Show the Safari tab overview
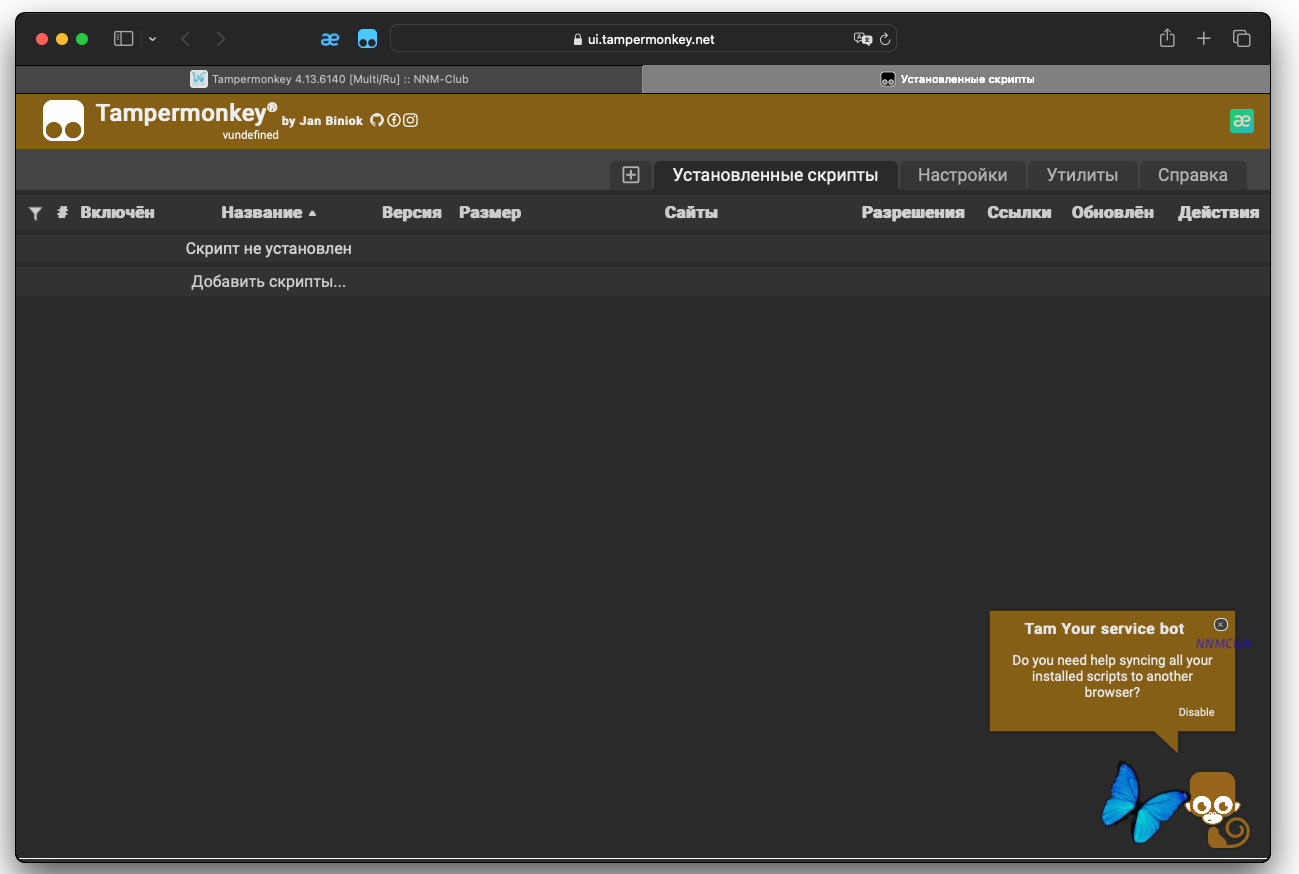This screenshot has width=1299, height=874. pos(1242,39)
